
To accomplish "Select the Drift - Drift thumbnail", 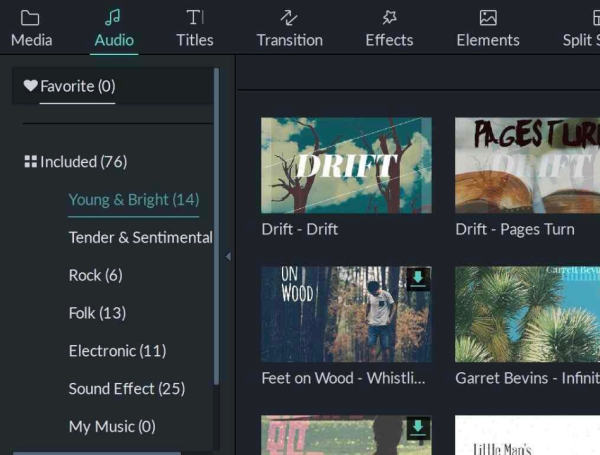I will coord(346,165).
